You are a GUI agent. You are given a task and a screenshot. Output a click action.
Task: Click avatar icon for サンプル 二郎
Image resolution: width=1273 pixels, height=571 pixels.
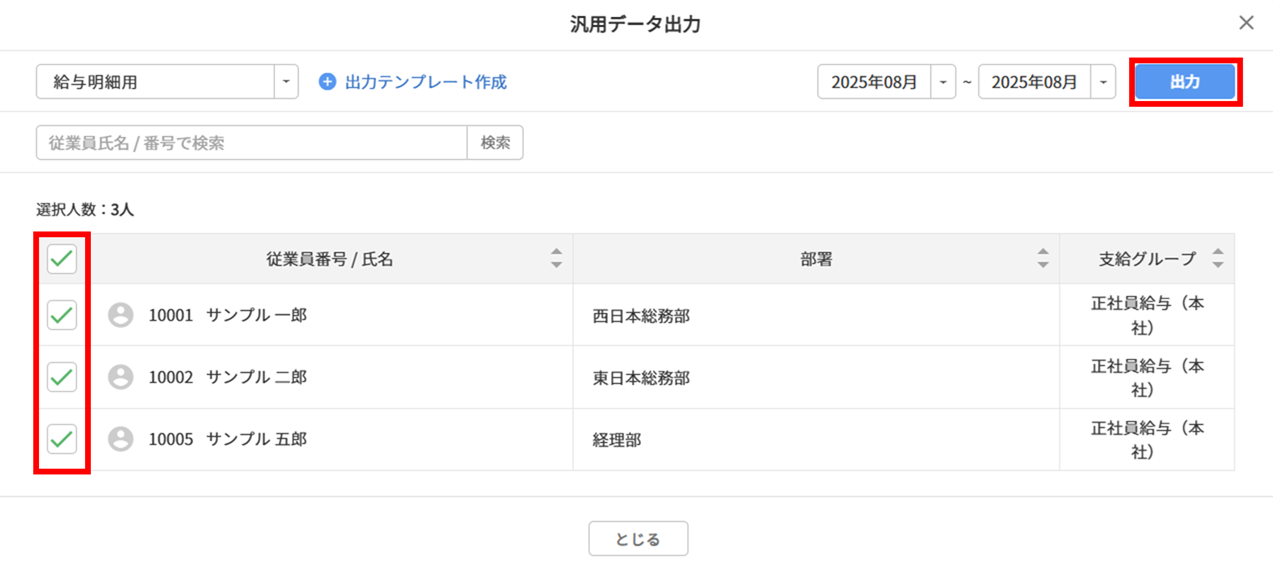[121, 377]
